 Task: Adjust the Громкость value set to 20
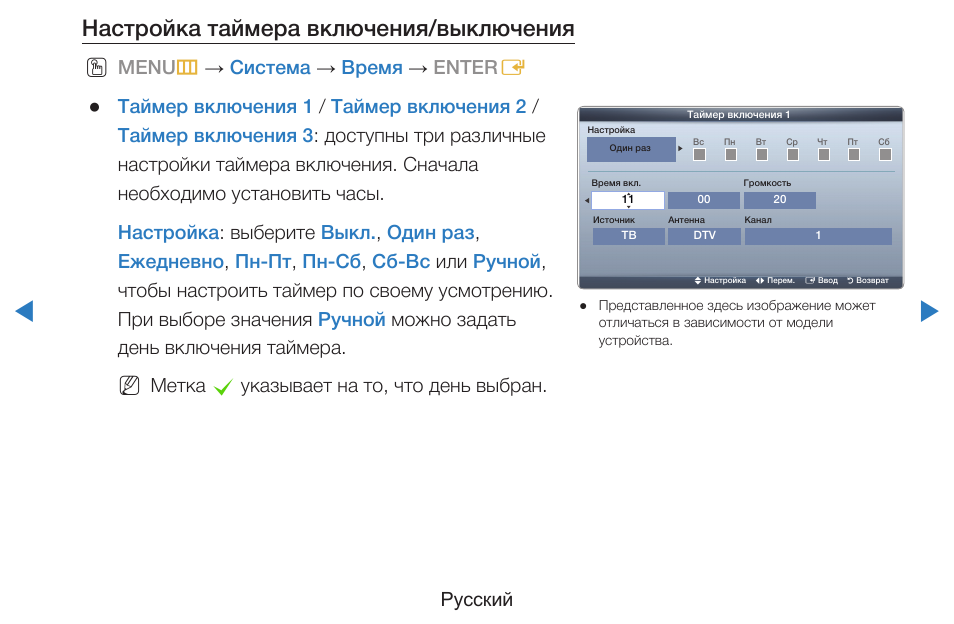(x=780, y=199)
